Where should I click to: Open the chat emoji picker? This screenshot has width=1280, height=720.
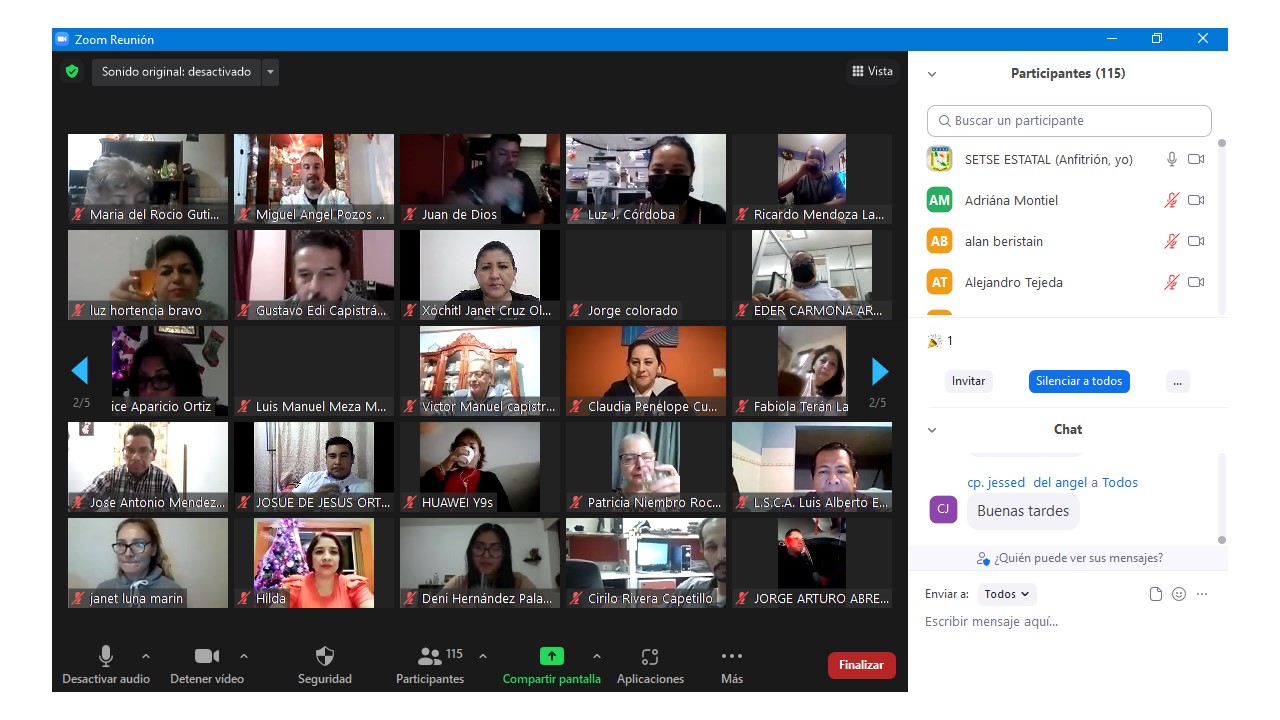(x=1179, y=594)
